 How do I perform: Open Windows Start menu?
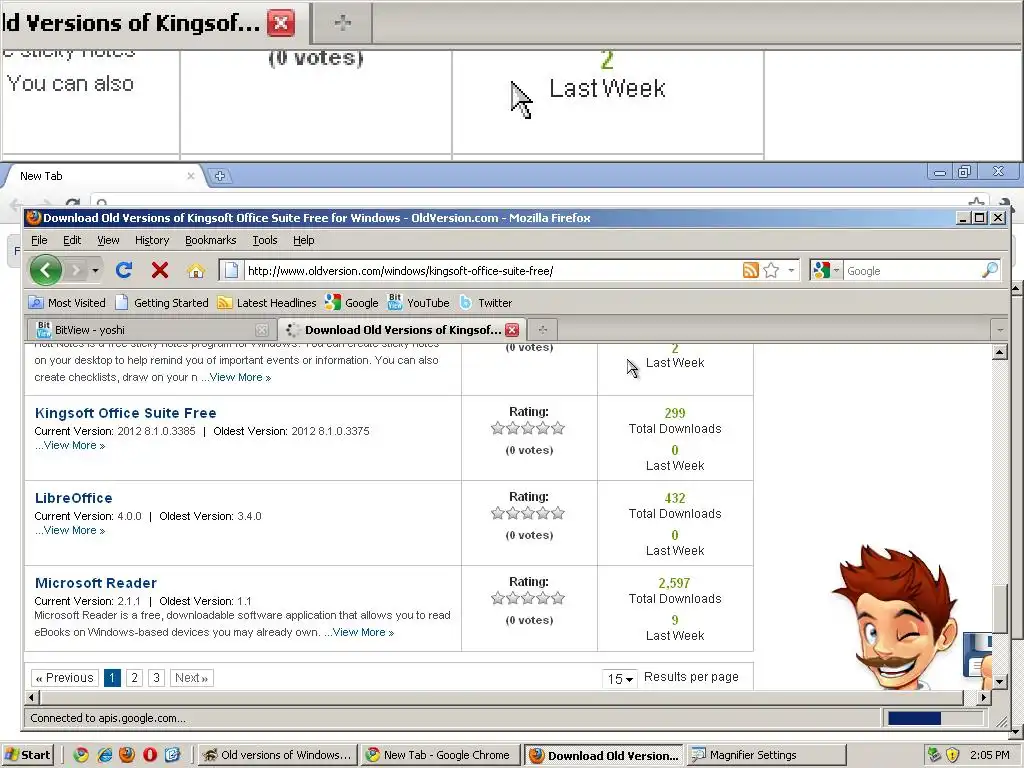[x=27, y=755]
